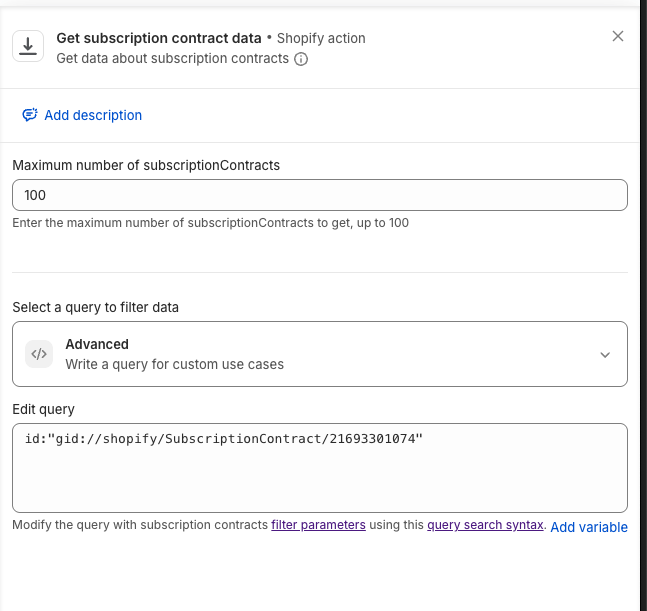Image resolution: width=647 pixels, height=611 pixels.
Task: Open the info tooltip beside subscription contracts
Action: point(301,59)
